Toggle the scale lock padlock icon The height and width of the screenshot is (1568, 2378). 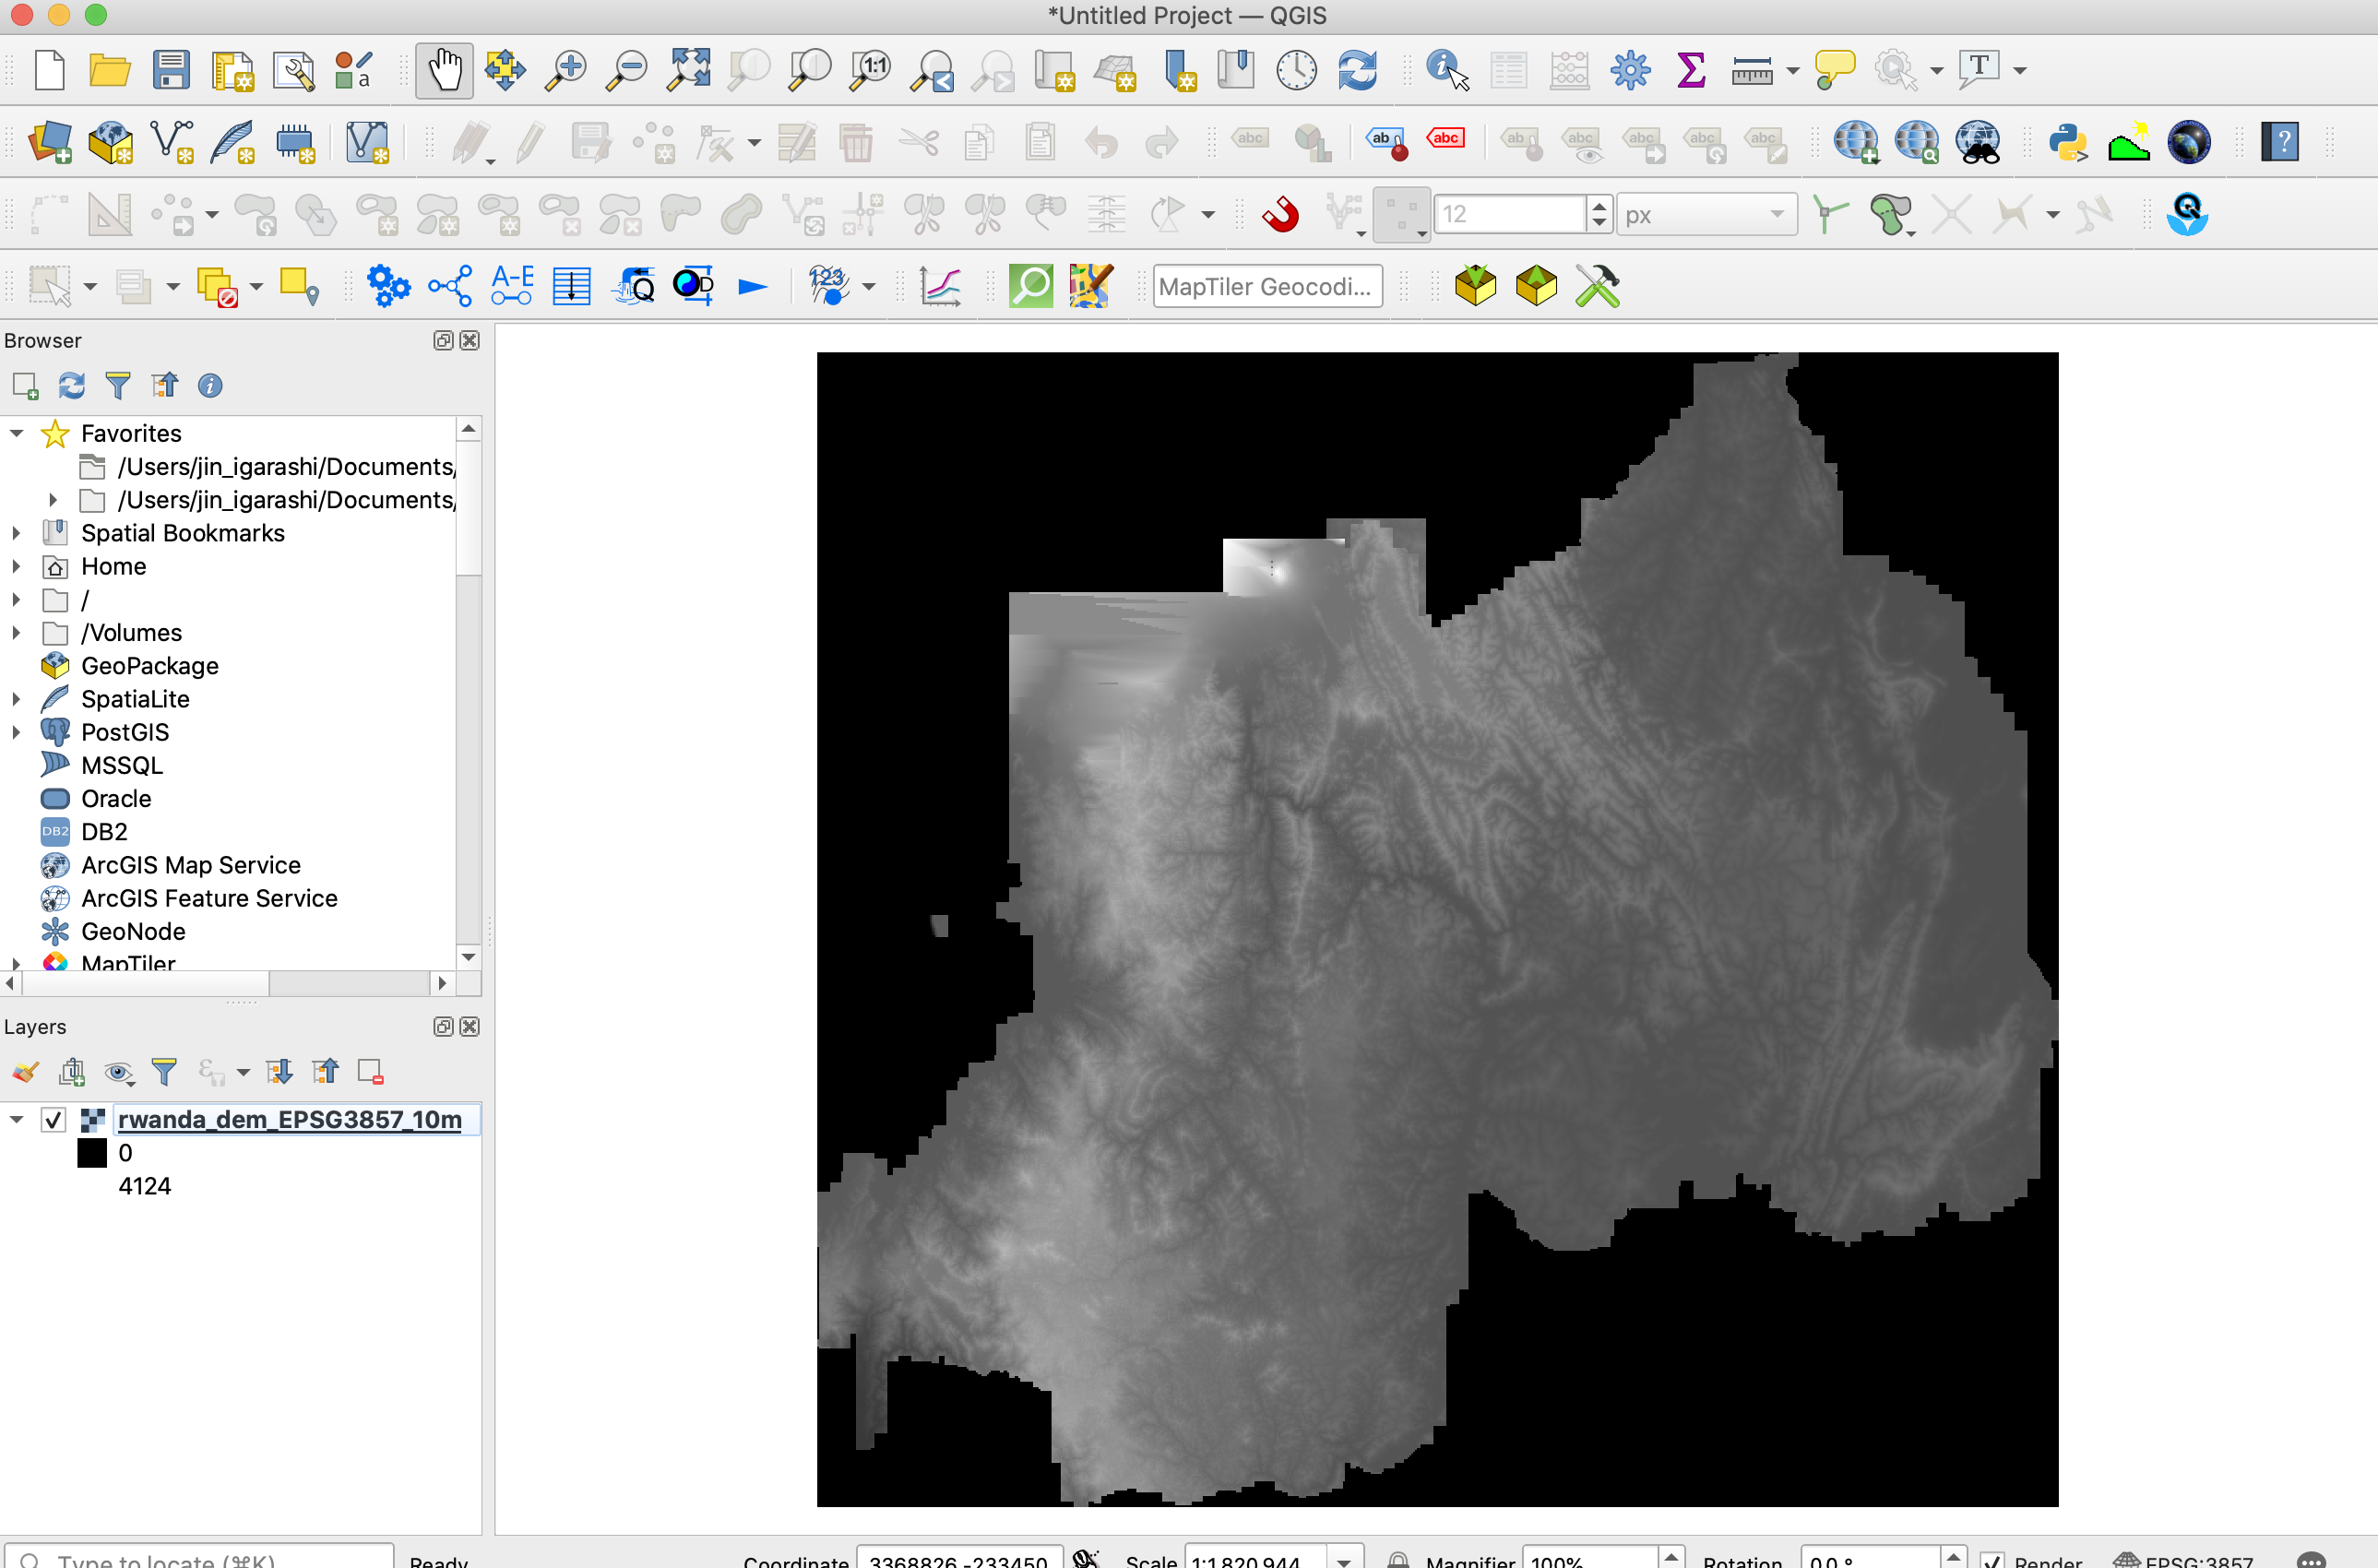click(1398, 1560)
